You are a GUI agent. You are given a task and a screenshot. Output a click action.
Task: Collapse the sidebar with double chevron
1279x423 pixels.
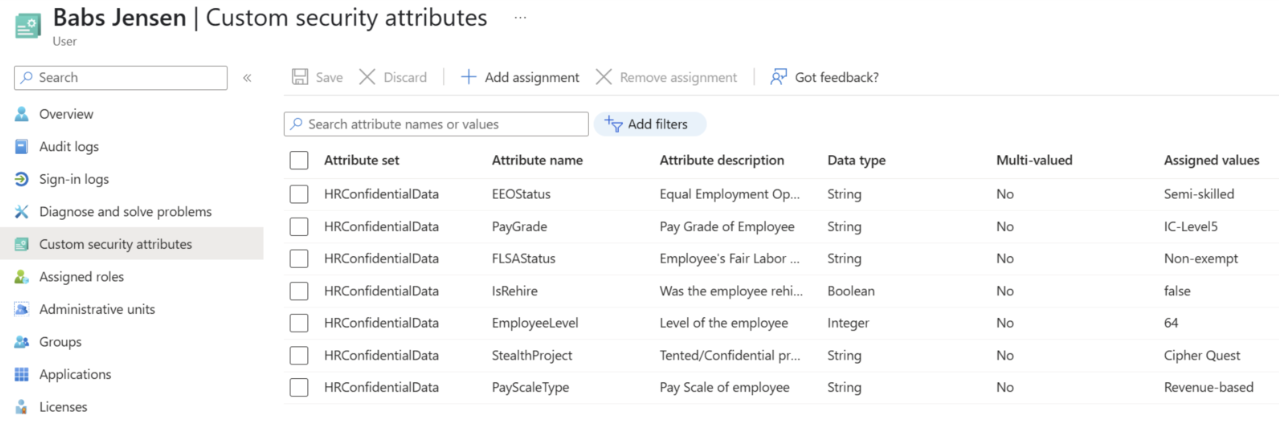247,78
